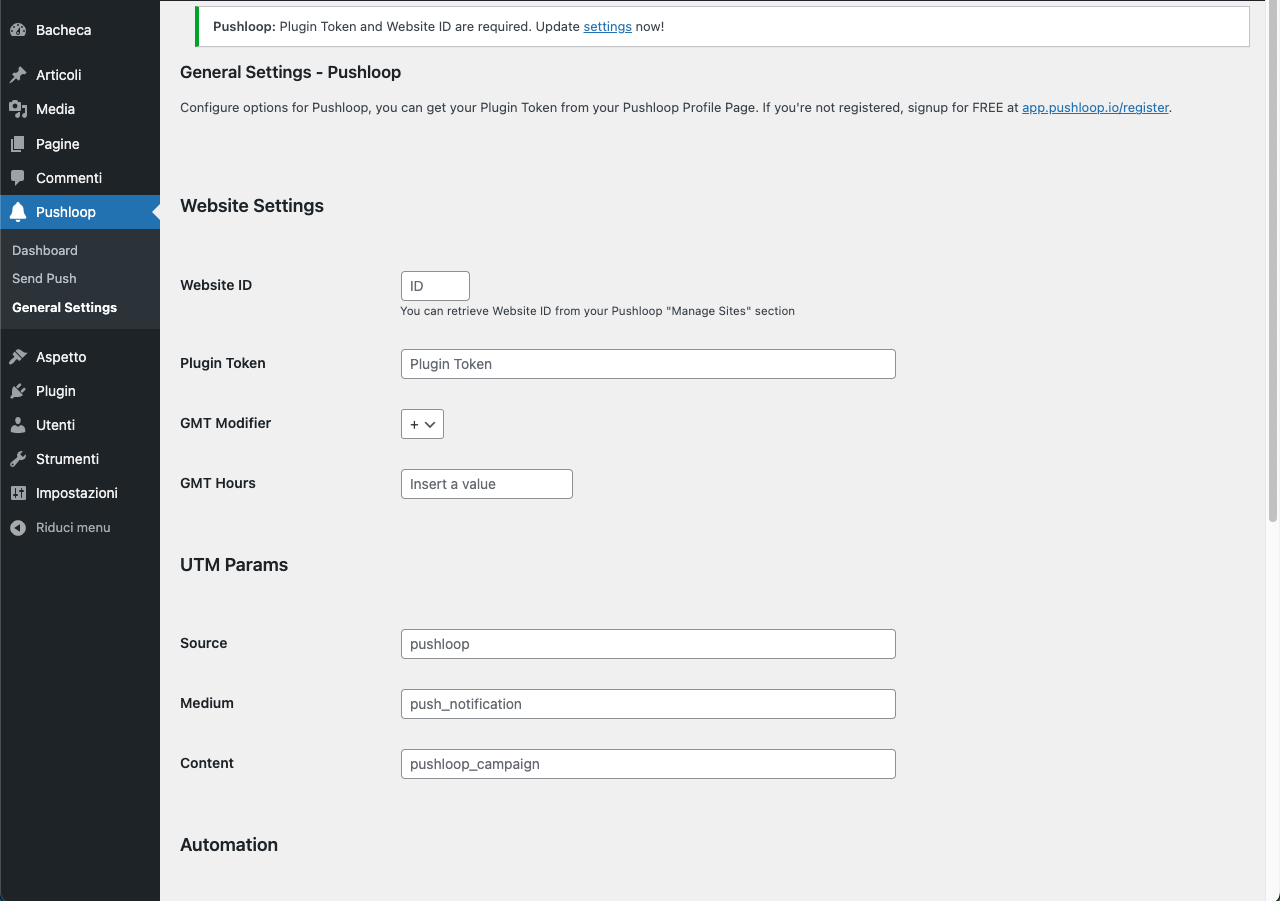Screen dimensions: 1280x901
Task: Focus the Website ID input field
Action: tap(435, 286)
